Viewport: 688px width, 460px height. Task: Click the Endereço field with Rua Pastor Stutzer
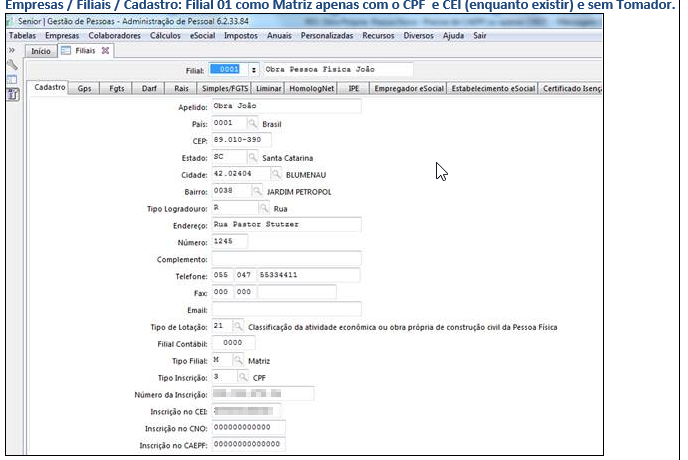286,225
